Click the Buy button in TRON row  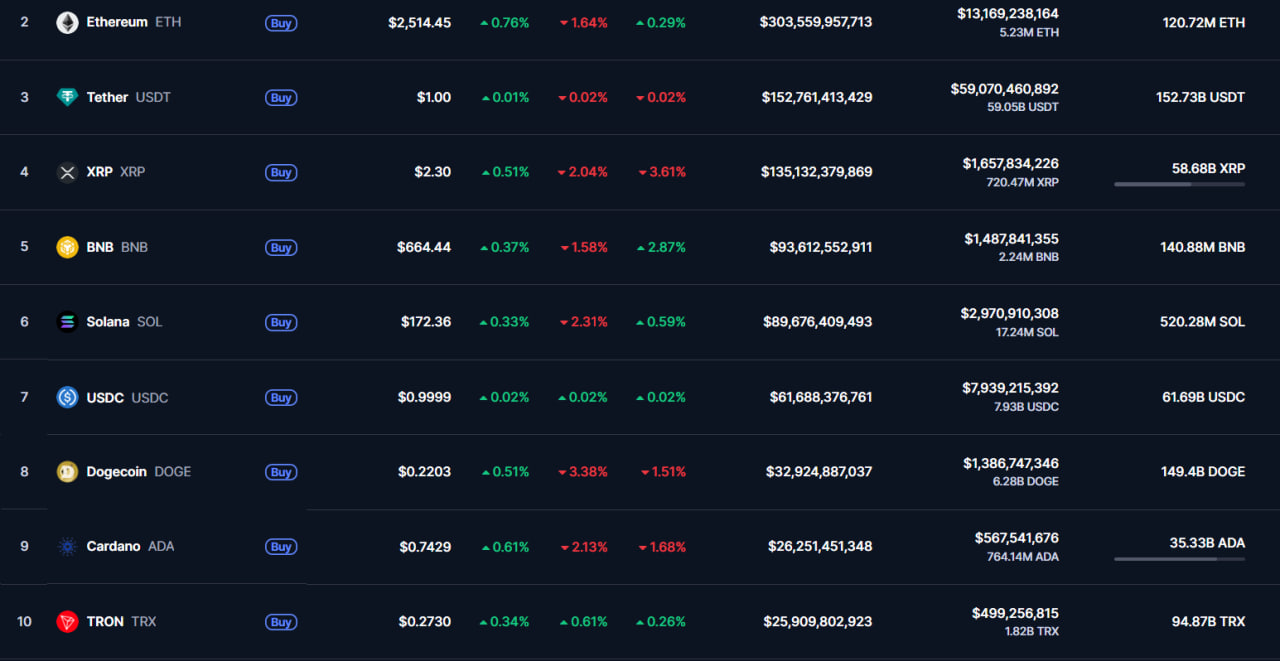(x=281, y=622)
